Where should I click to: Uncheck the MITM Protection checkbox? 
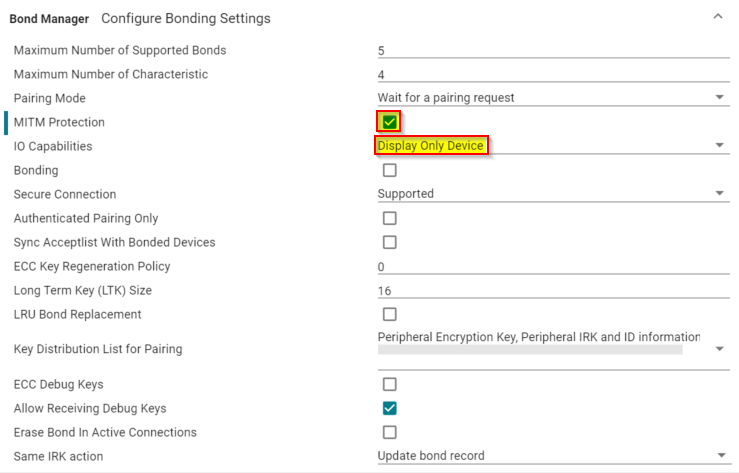pyautogui.click(x=390, y=122)
